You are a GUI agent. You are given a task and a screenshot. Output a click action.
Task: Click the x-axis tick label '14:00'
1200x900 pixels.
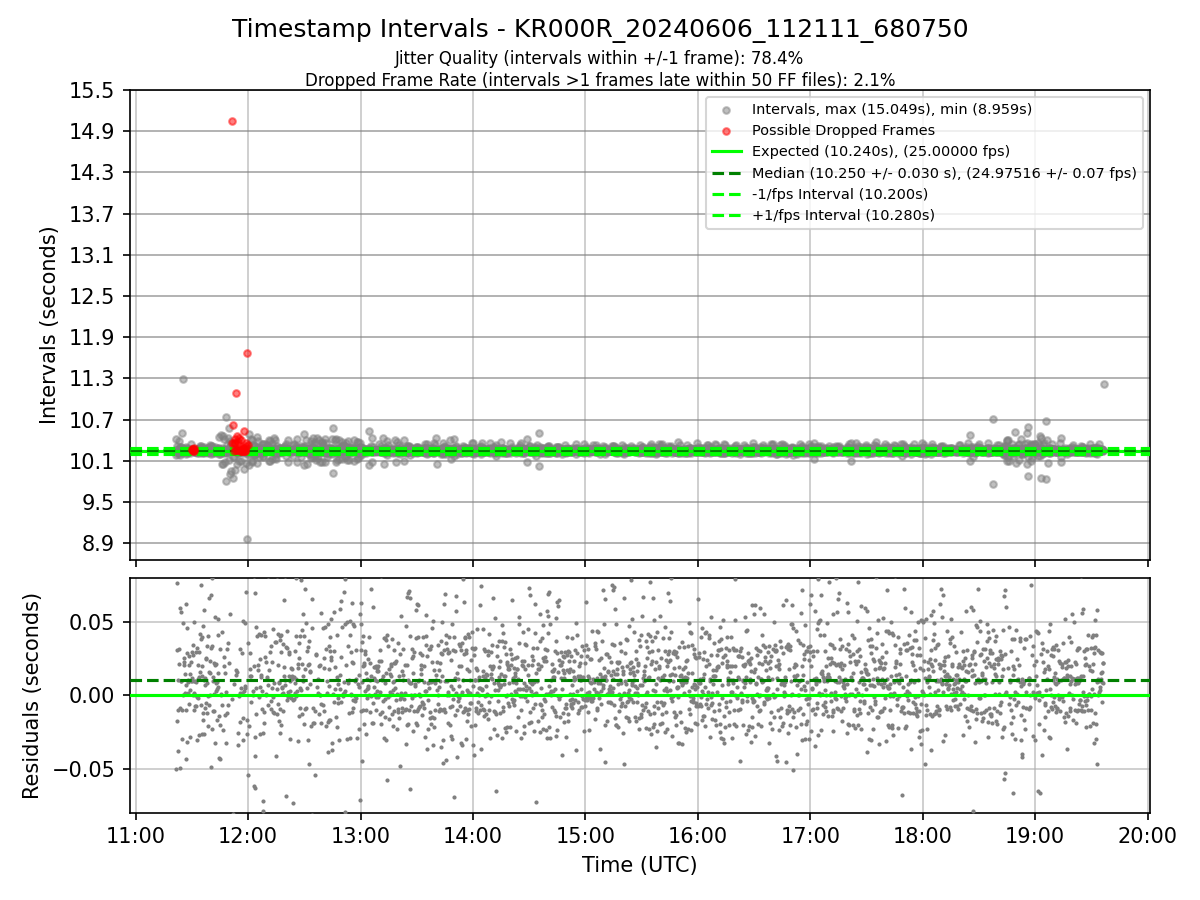point(473,836)
